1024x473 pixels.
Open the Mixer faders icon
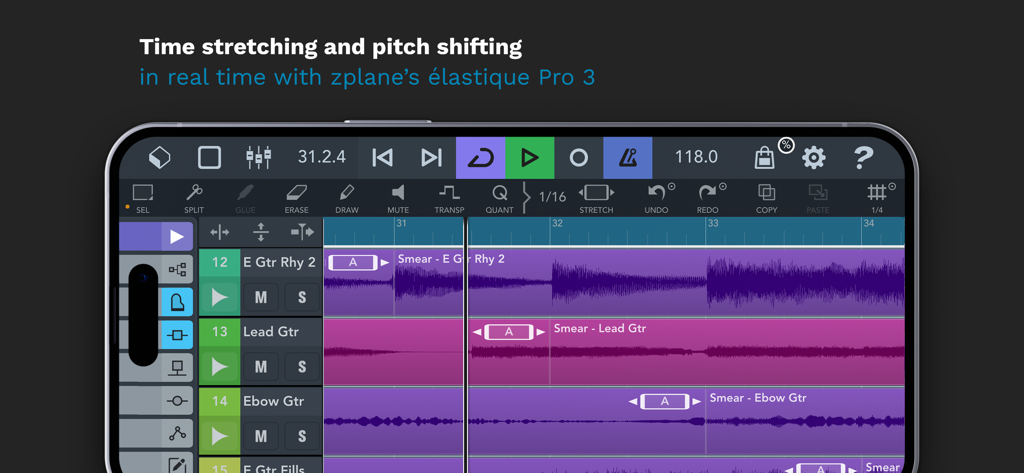pos(259,157)
